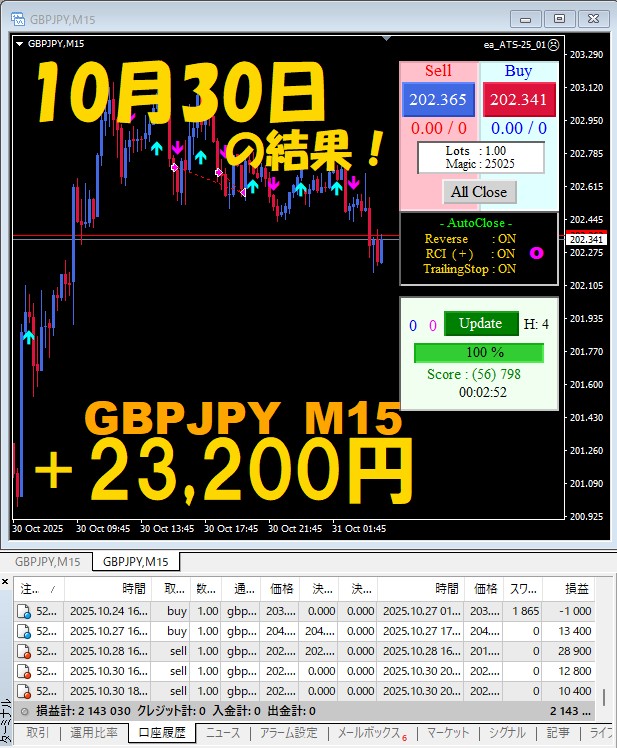Open the マーケット tab
Image resolution: width=617 pixels, height=748 pixels.
[448, 733]
